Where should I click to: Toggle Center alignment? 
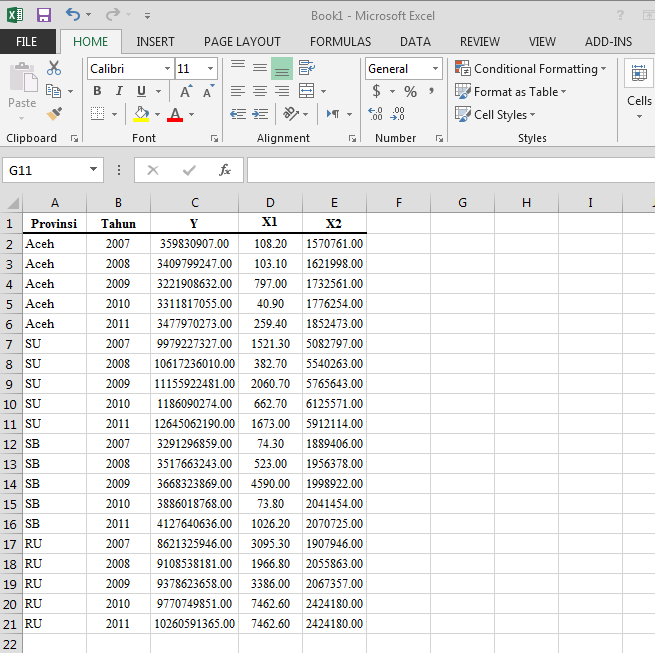point(260,91)
